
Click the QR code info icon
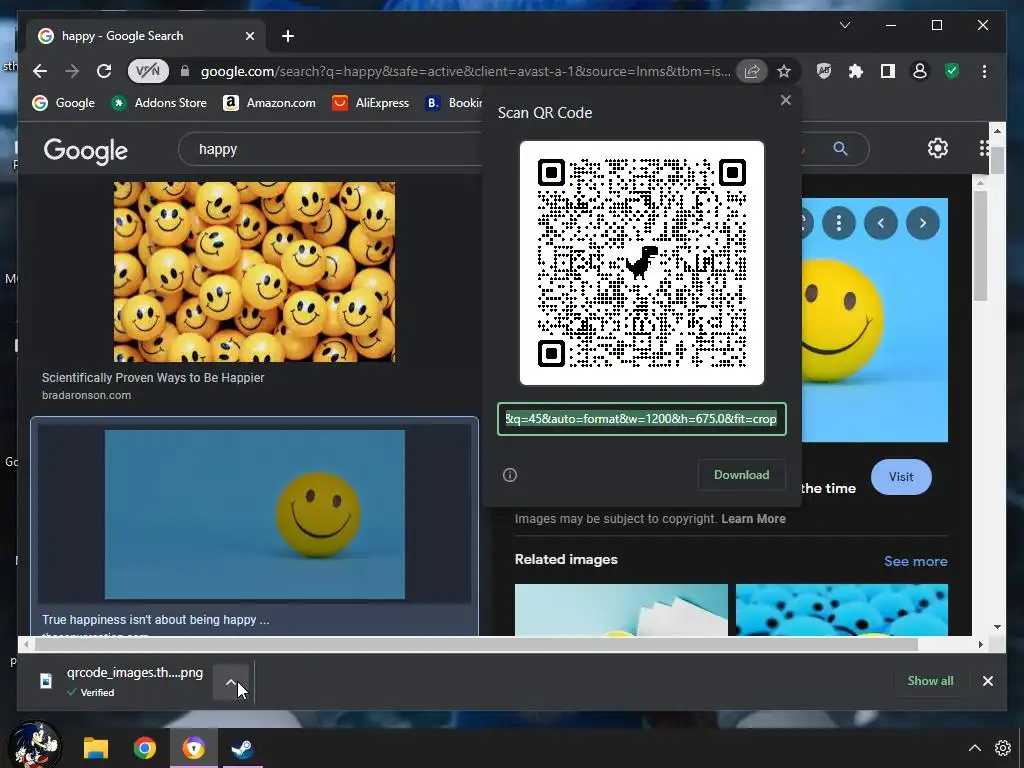[x=510, y=475]
